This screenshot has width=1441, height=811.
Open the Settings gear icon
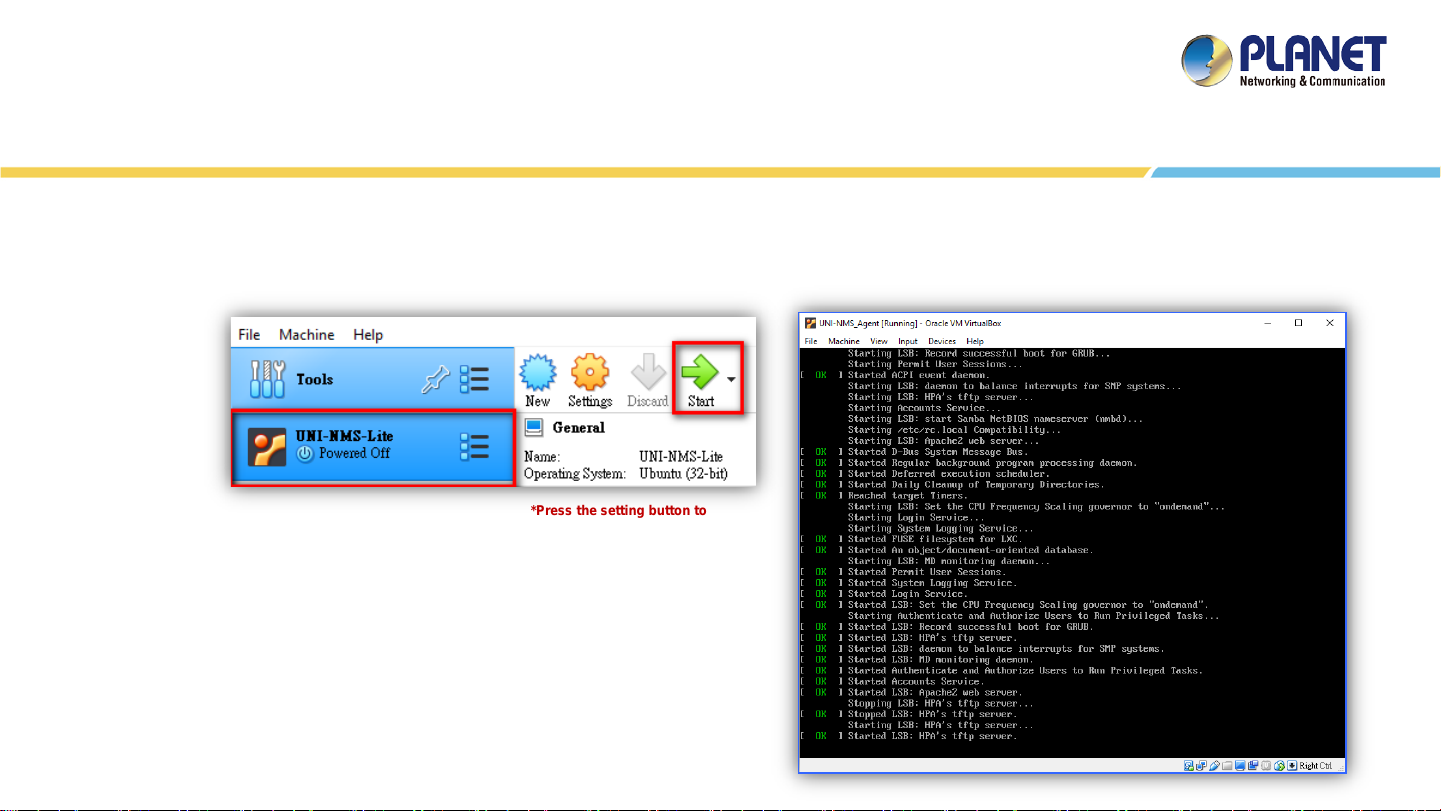tap(590, 371)
